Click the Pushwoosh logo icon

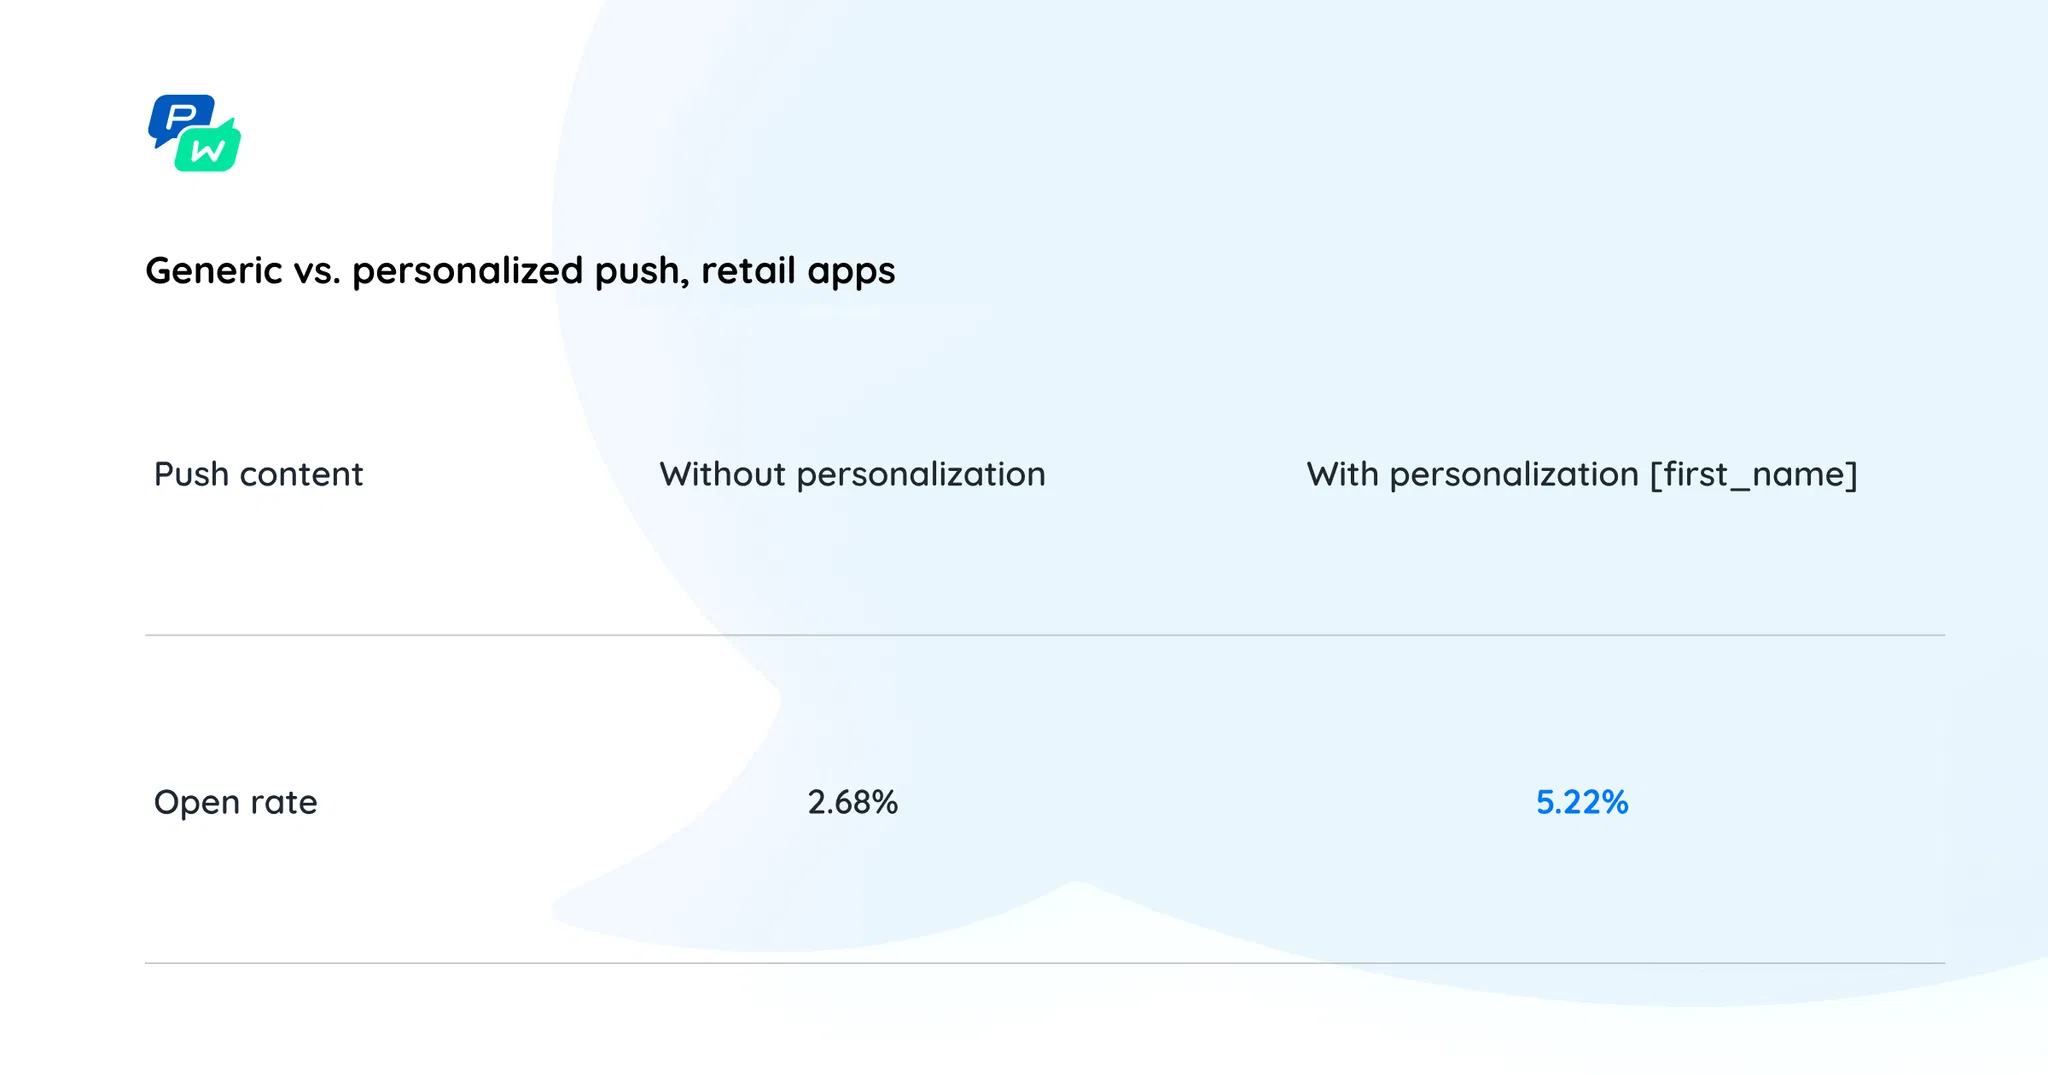(195, 133)
